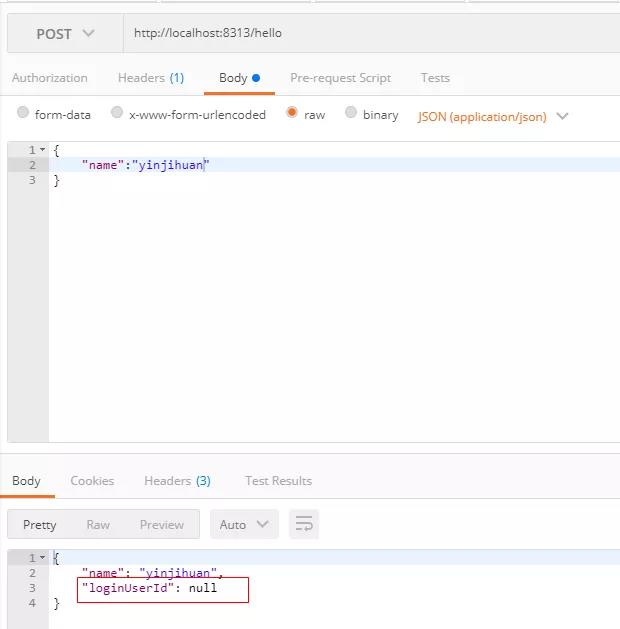Image resolution: width=620 pixels, height=629 pixels.
Task: Open the response Headers (3) tab
Action: (177, 481)
